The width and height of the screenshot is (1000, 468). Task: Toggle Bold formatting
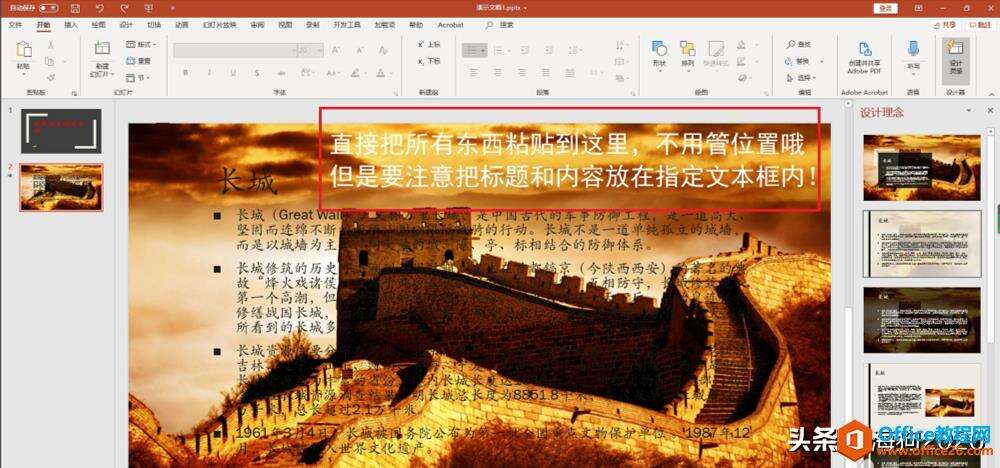point(186,73)
